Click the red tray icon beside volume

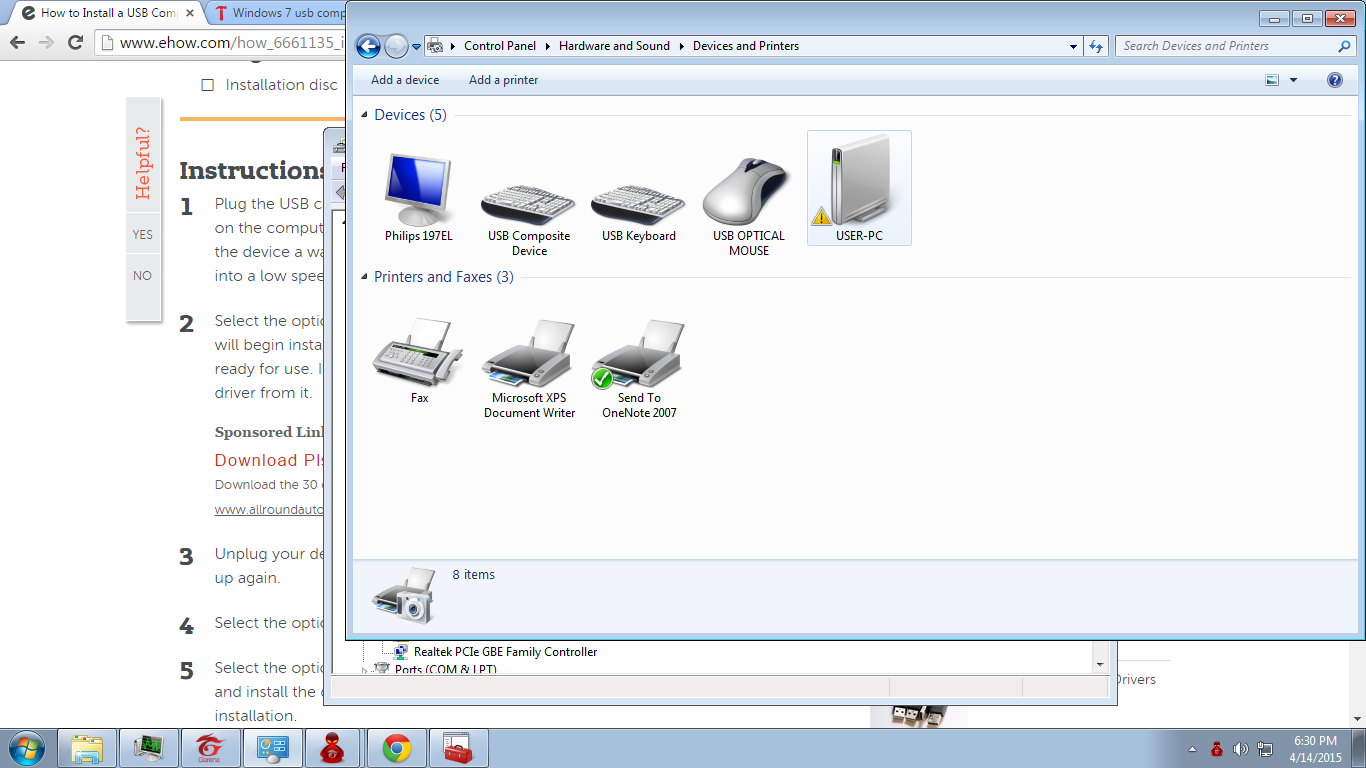[1217, 749]
